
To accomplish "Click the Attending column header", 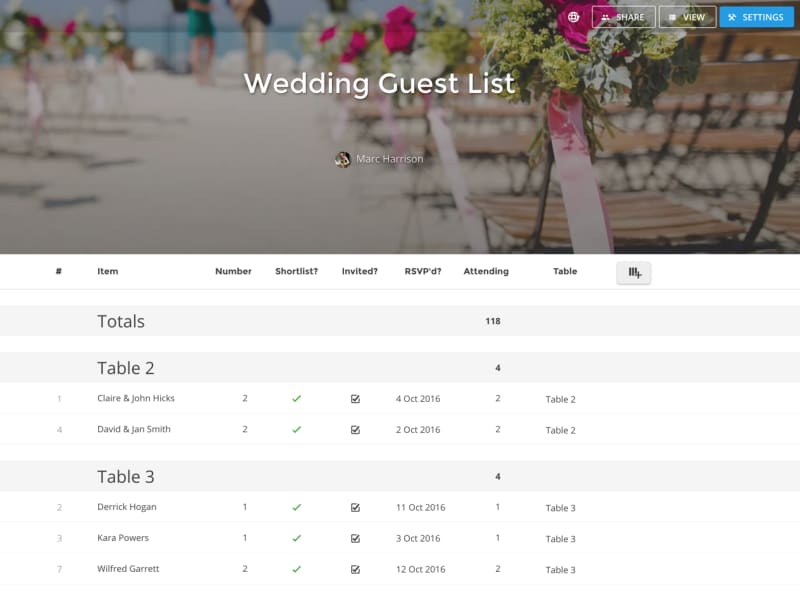I will [x=486, y=271].
